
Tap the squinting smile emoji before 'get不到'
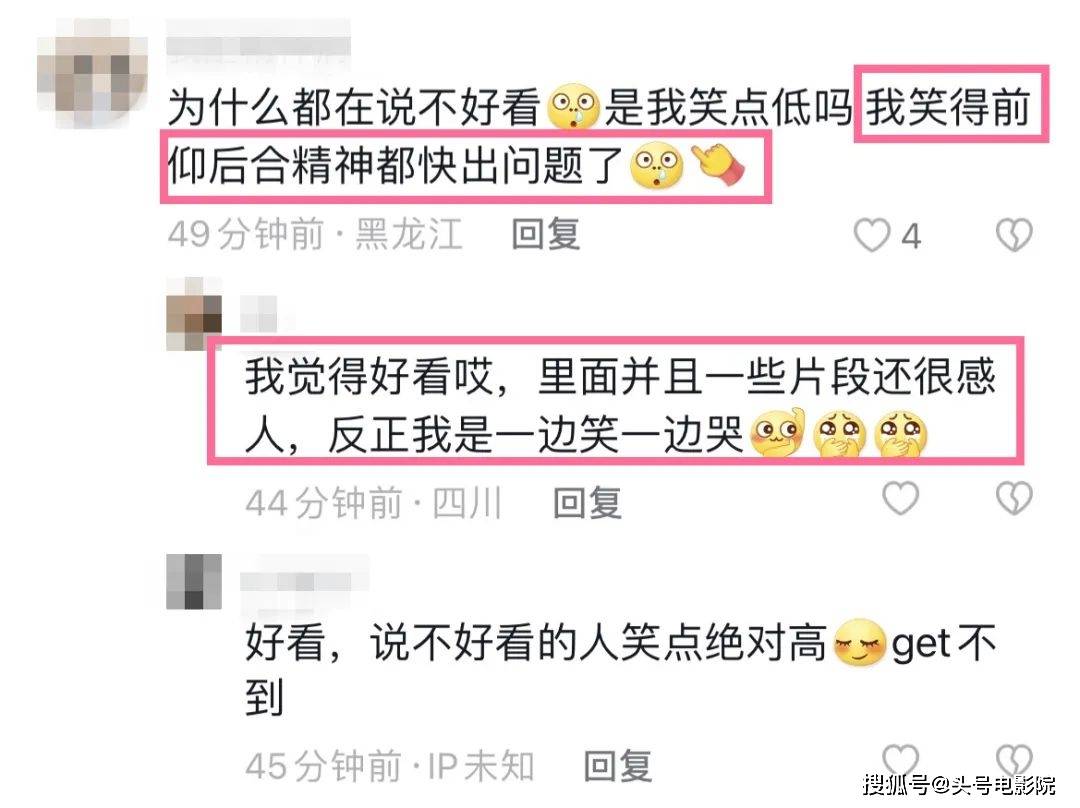859,643
